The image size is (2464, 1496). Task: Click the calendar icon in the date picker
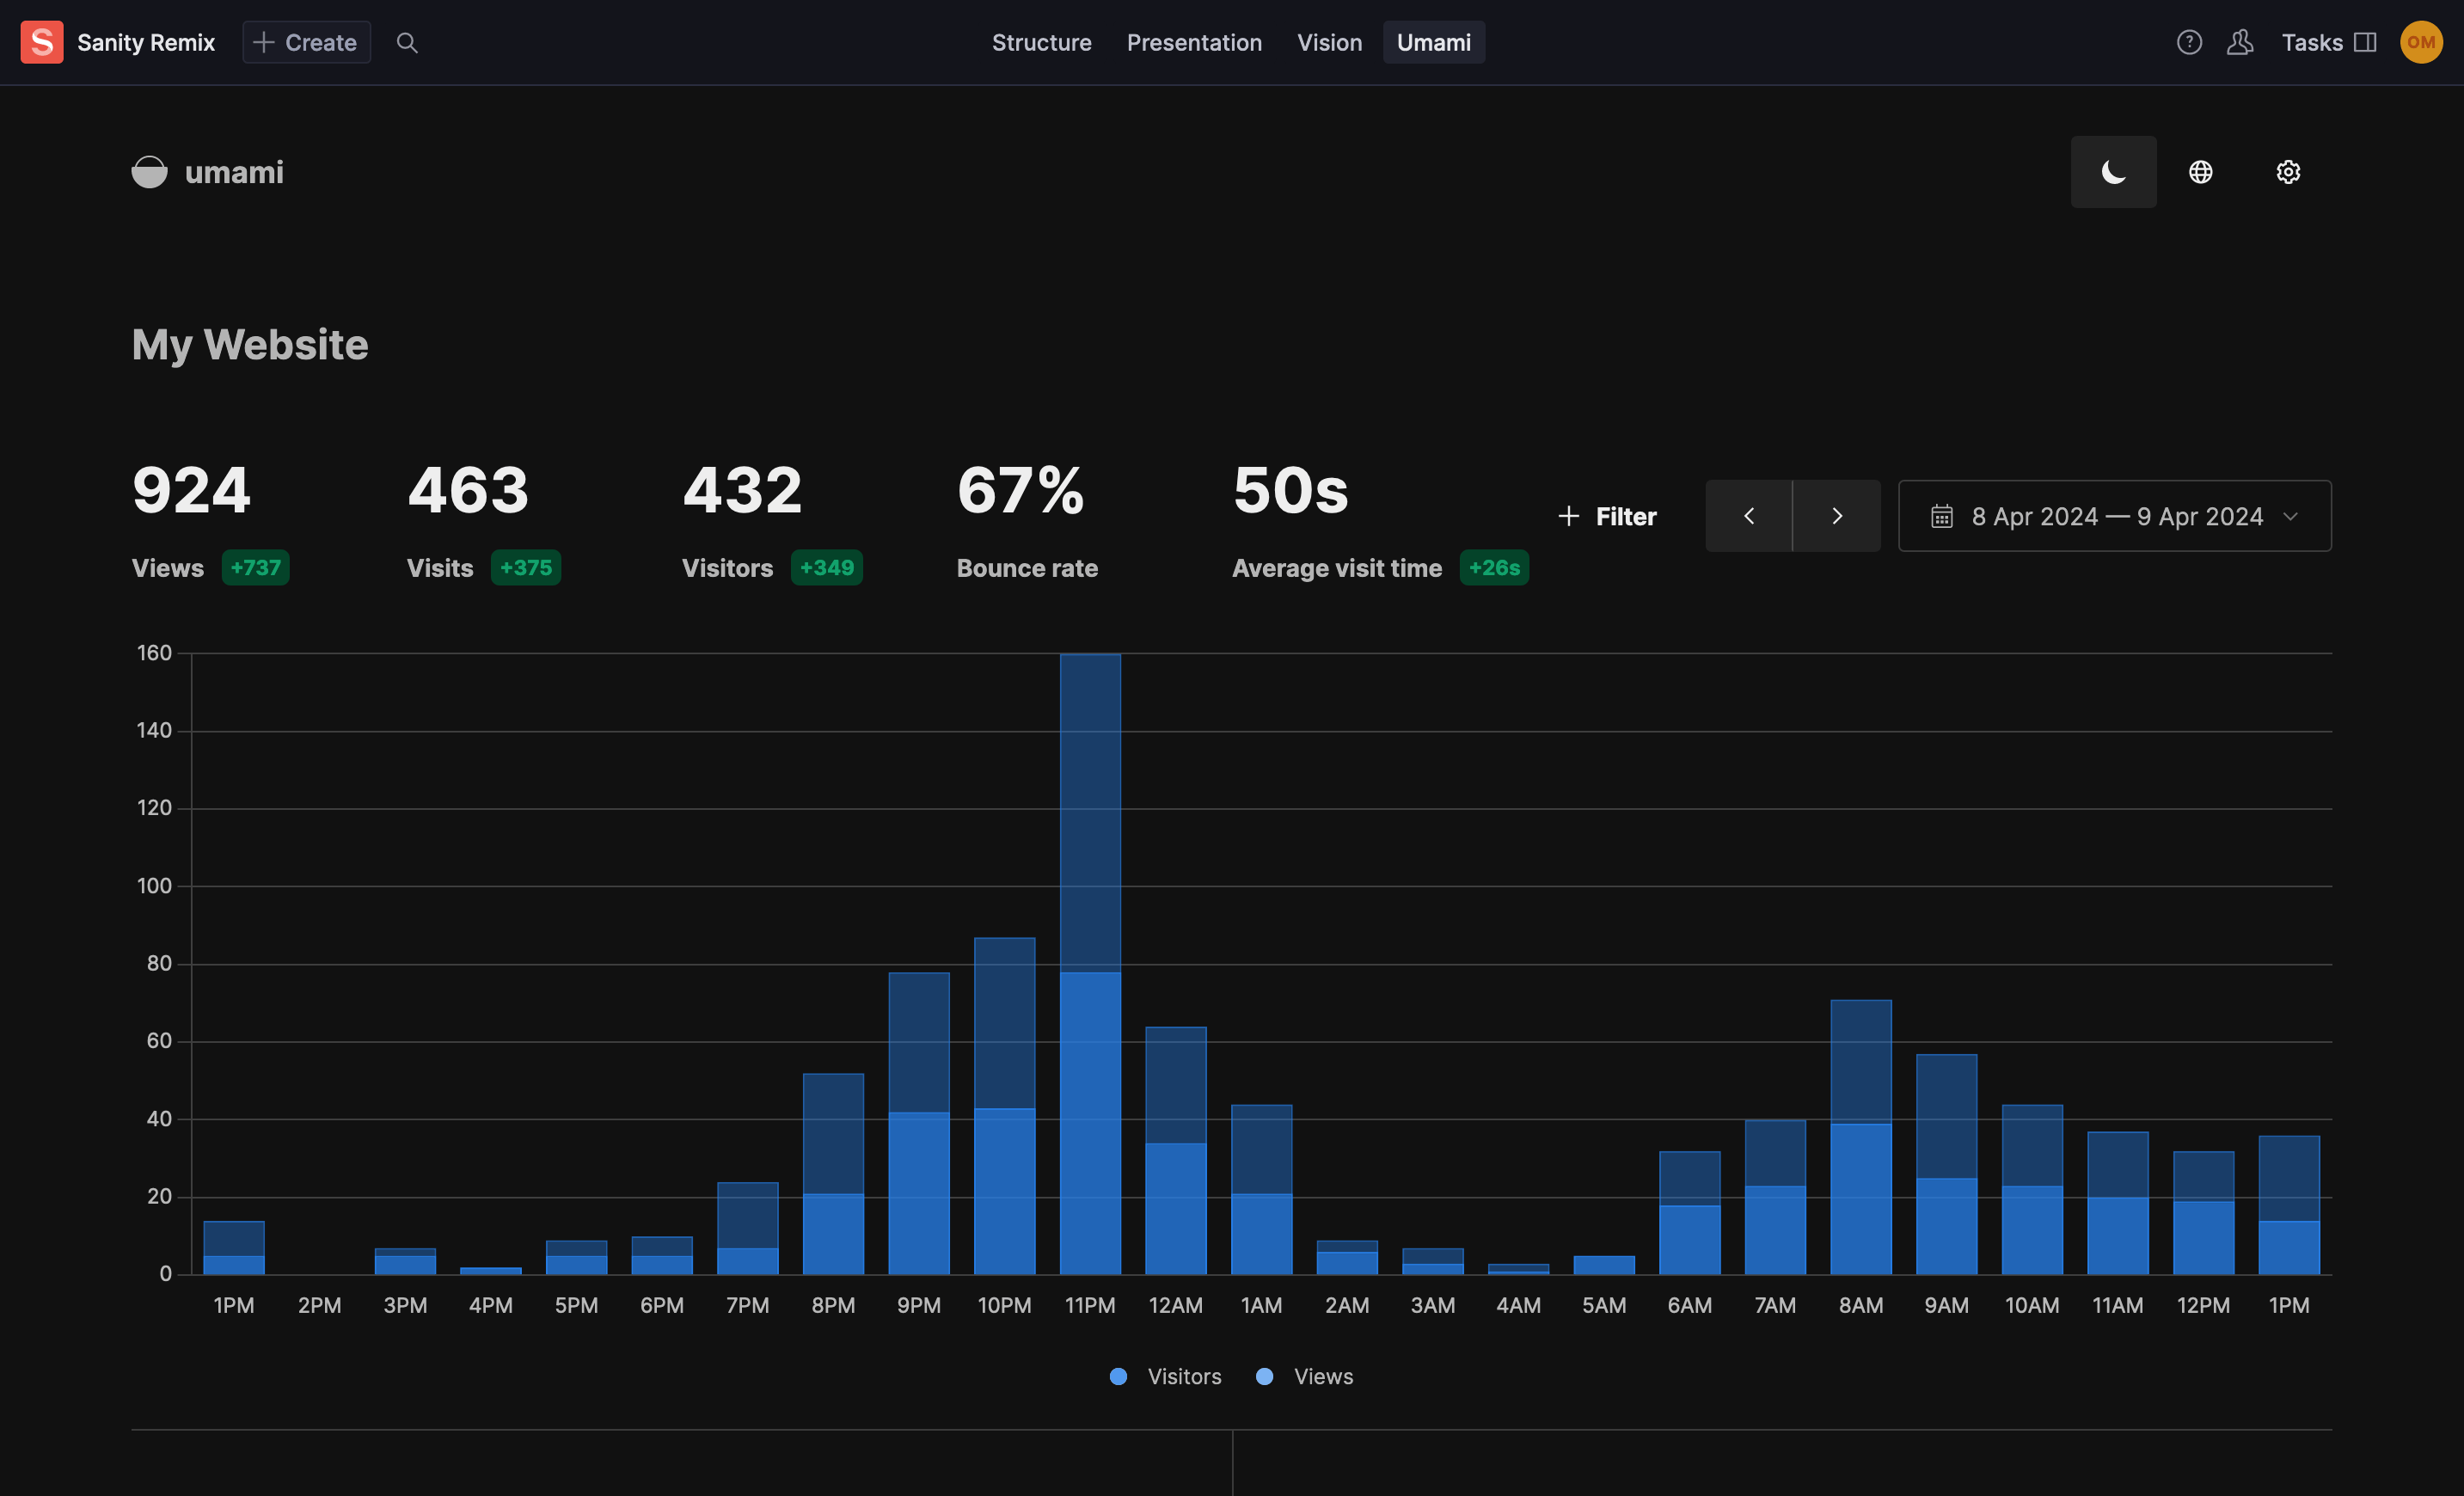tap(1940, 516)
